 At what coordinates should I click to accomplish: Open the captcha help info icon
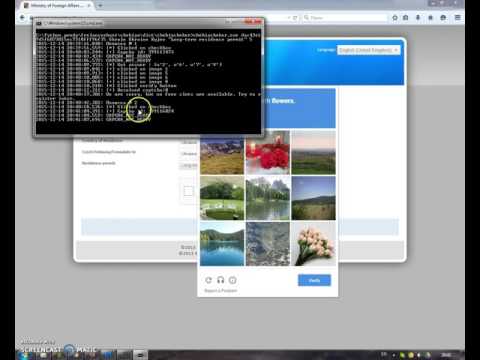(x=233, y=280)
